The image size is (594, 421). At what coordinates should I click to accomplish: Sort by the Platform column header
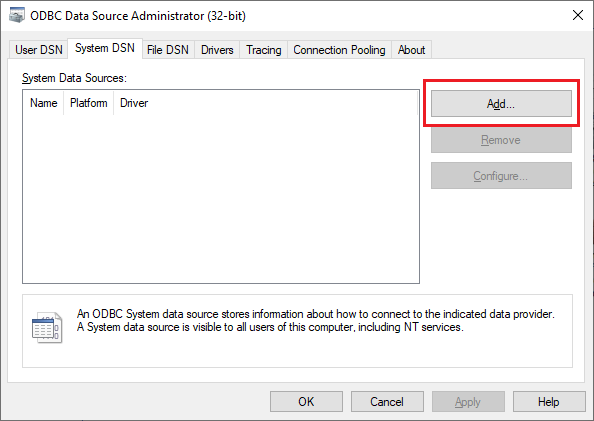click(89, 103)
